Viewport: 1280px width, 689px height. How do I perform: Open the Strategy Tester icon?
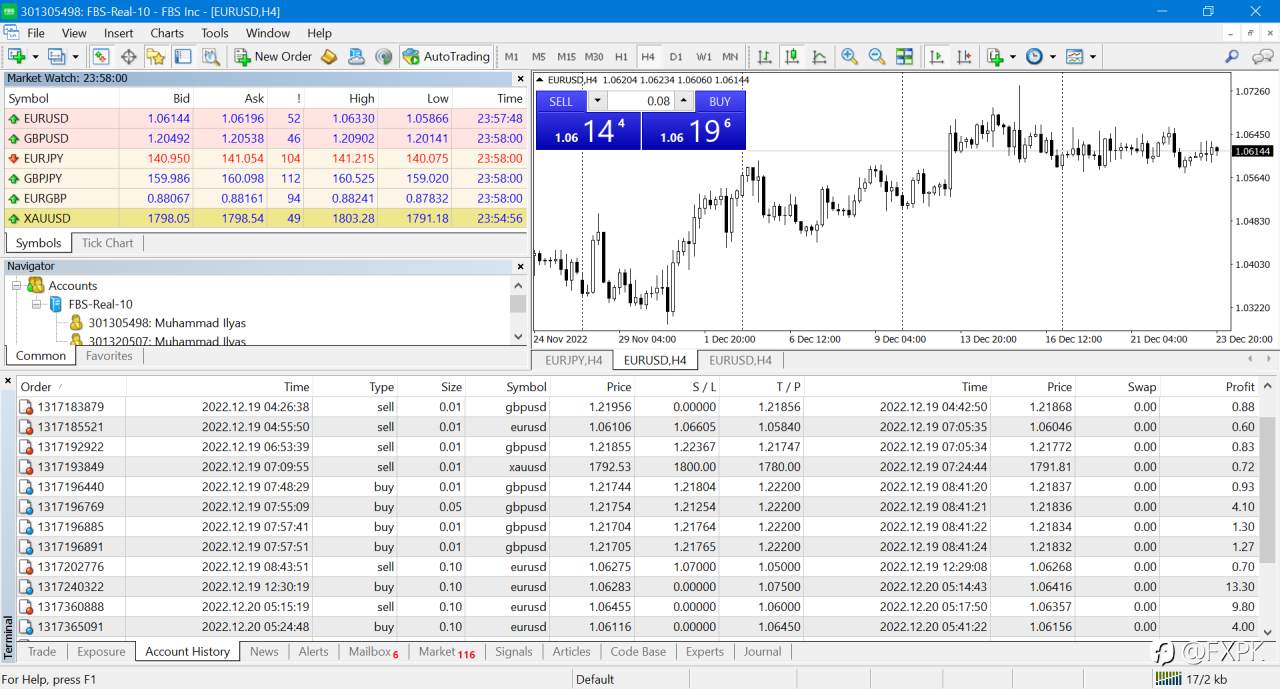point(211,57)
